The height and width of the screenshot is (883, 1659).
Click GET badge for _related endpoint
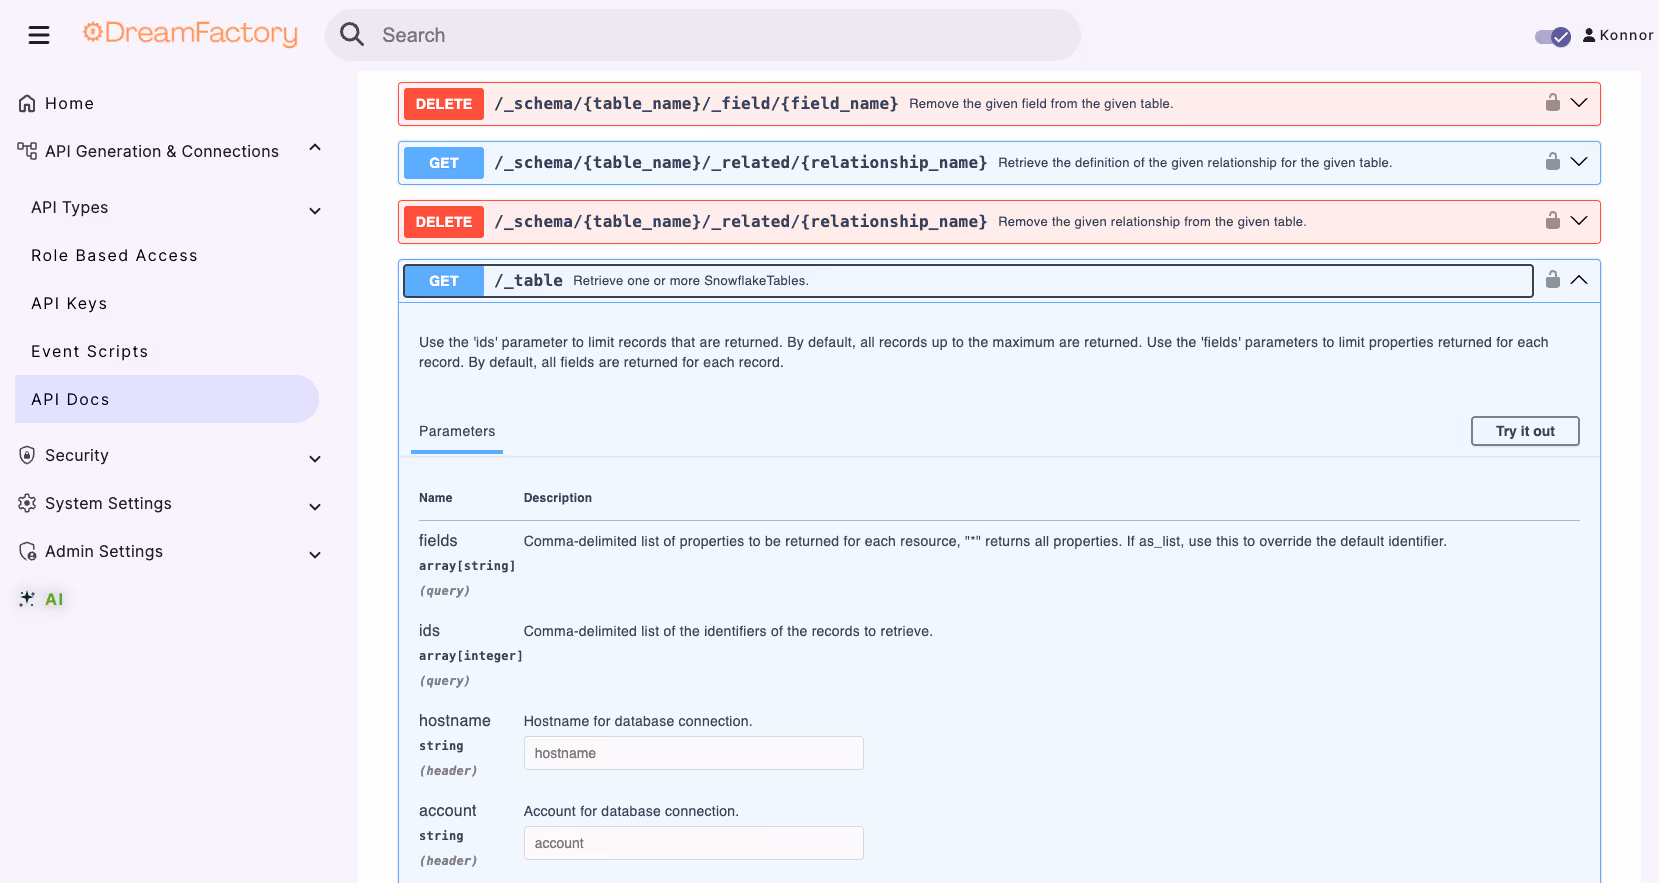(x=444, y=163)
